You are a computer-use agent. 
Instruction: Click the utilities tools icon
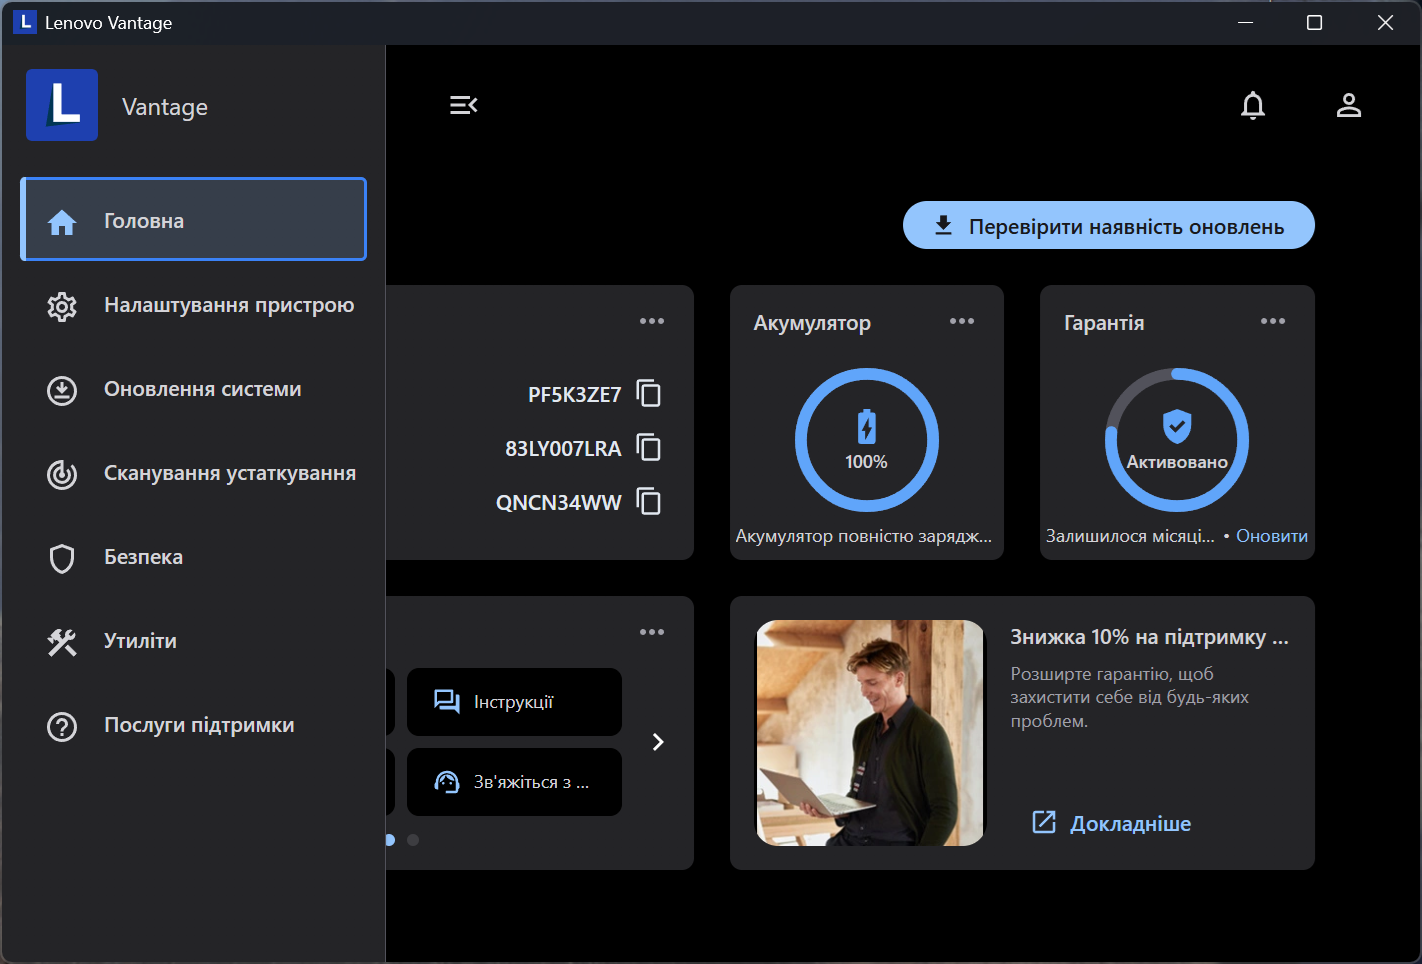62,642
